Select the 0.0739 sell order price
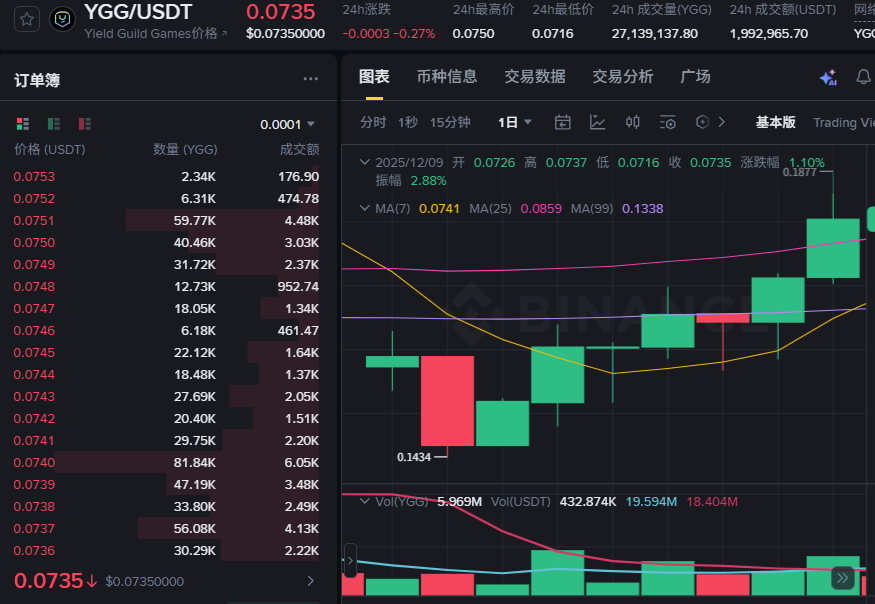Viewport: 875px width, 604px height. pyautogui.click(x=34, y=485)
